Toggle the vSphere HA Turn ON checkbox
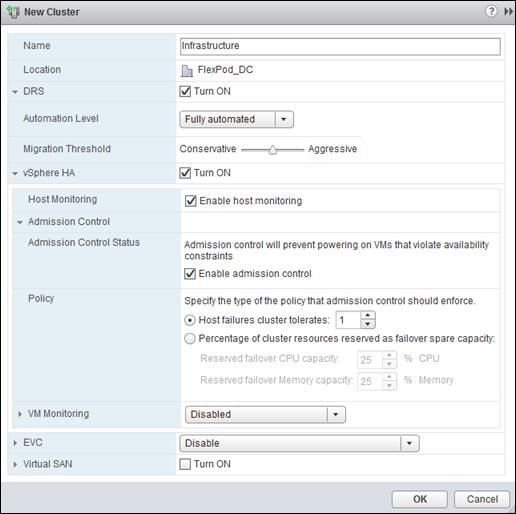This screenshot has width=516, height=514. (x=185, y=173)
